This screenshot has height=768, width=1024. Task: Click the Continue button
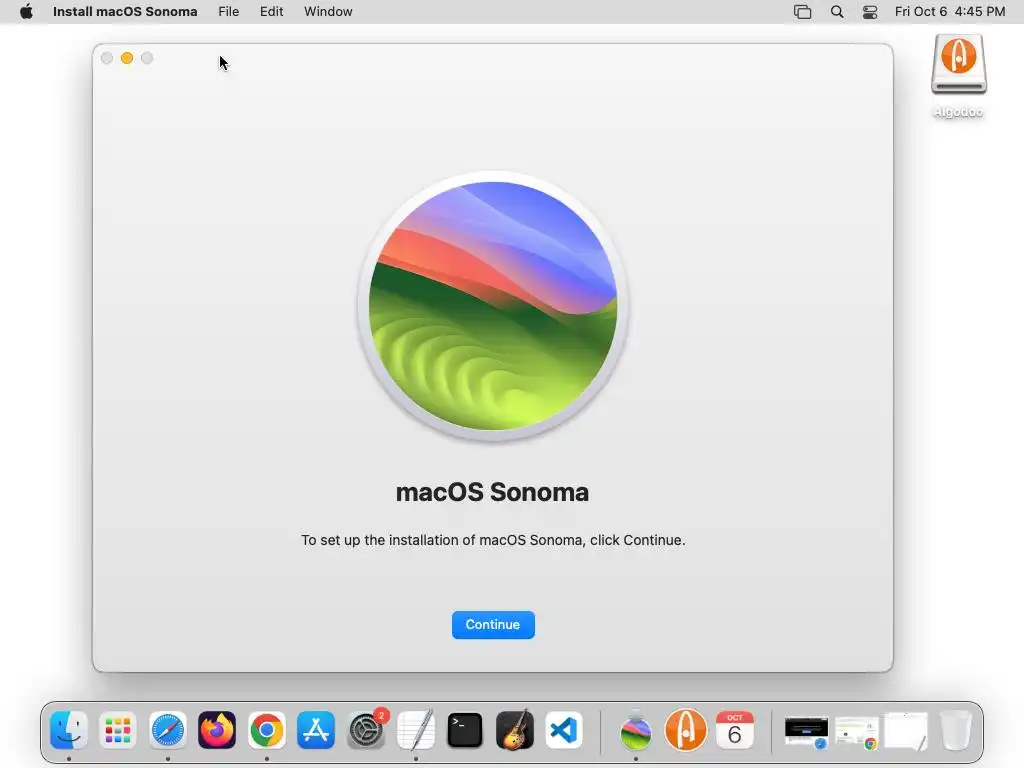click(x=493, y=625)
